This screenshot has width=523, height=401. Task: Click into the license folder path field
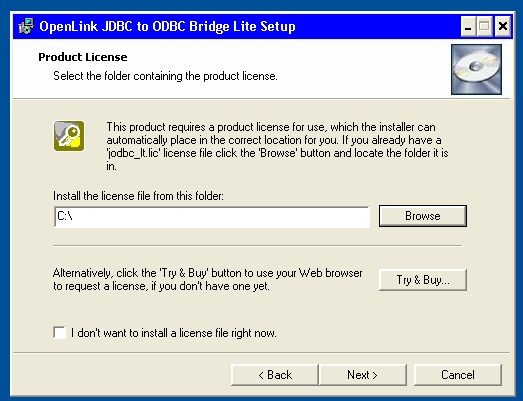[x=212, y=217]
